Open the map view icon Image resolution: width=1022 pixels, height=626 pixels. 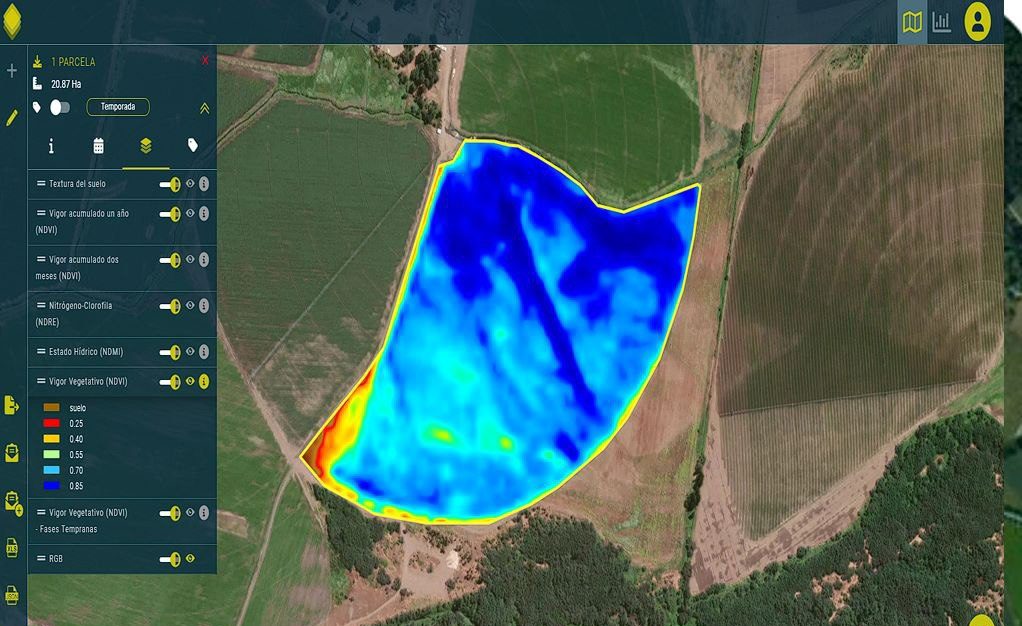pos(912,22)
